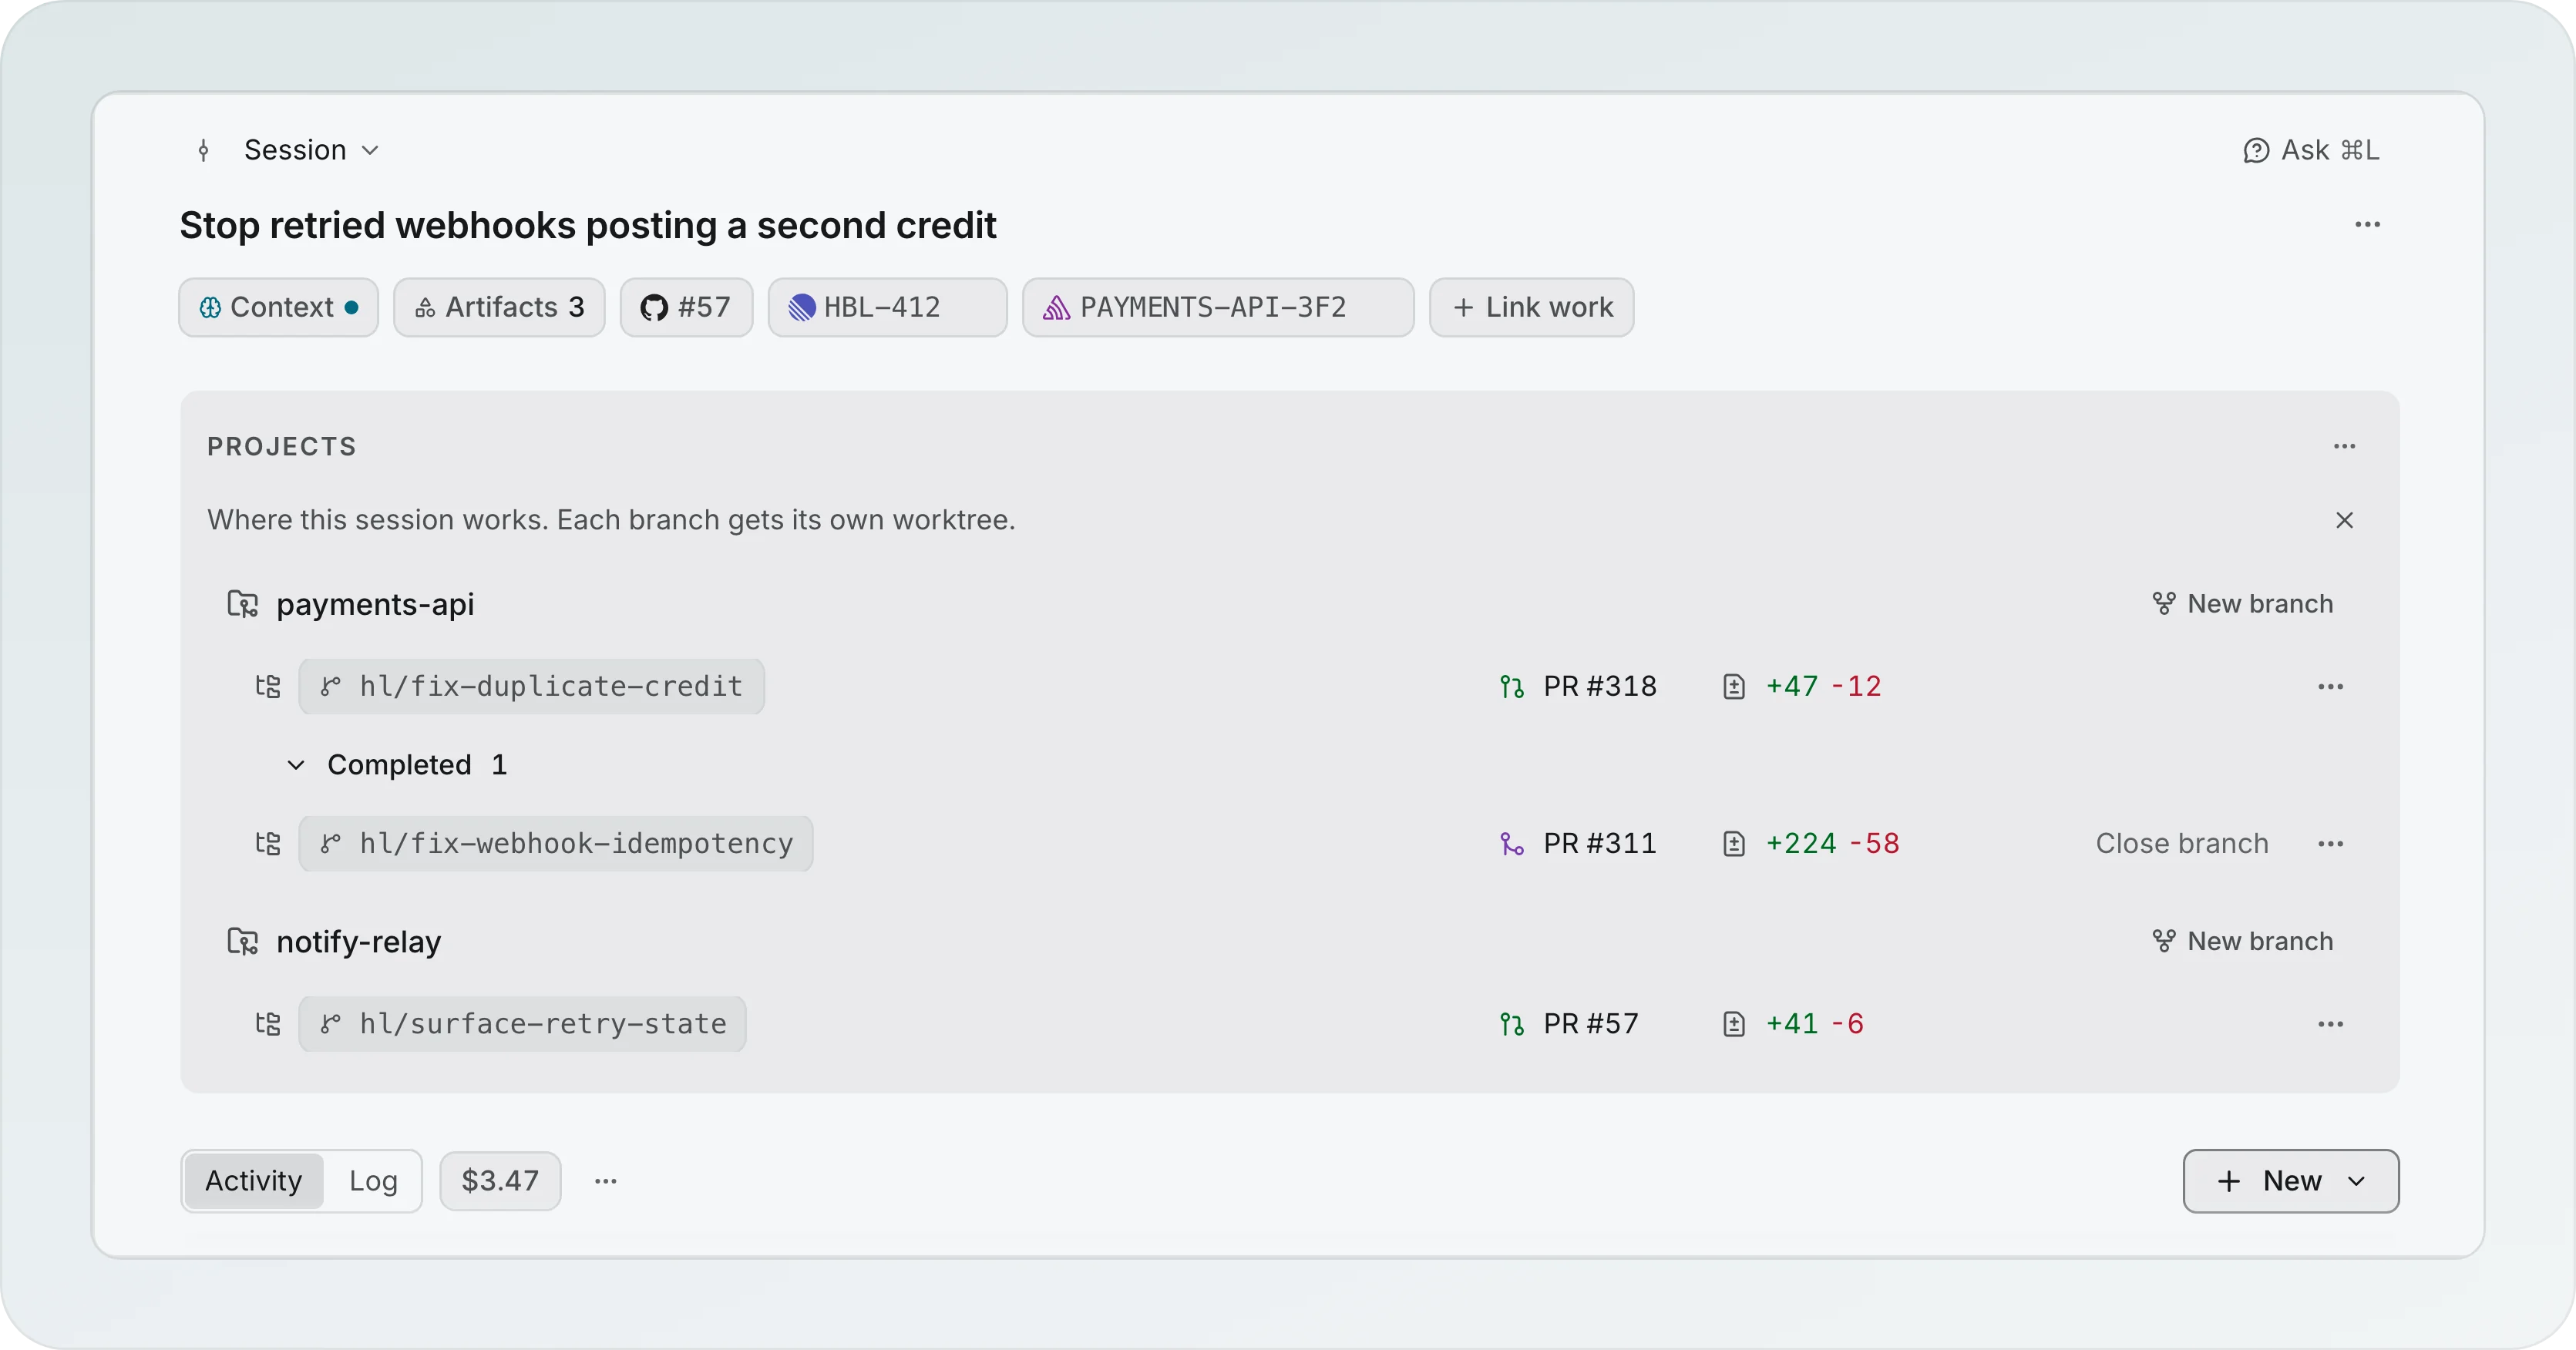Open the Context chip
Image resolution: width=2576 pixels, height=1350 pixels.
279,307
